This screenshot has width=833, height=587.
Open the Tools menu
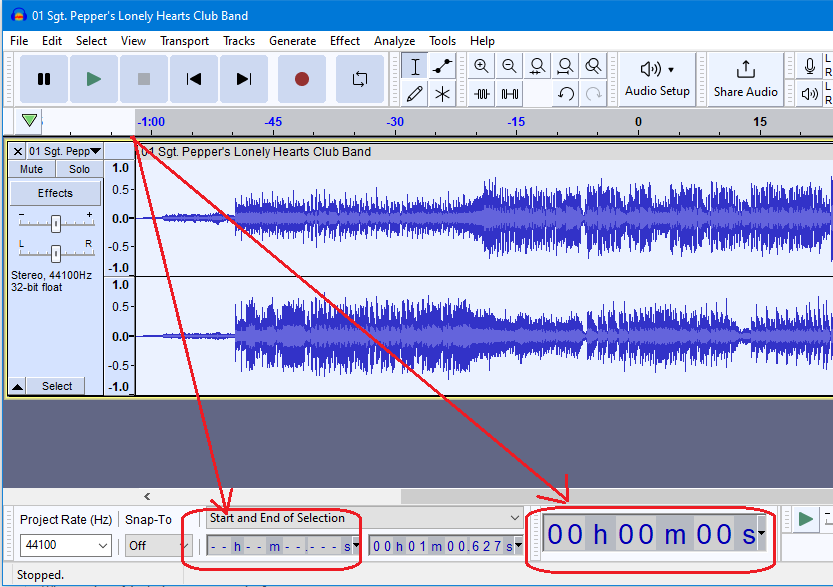coord(443,41)
